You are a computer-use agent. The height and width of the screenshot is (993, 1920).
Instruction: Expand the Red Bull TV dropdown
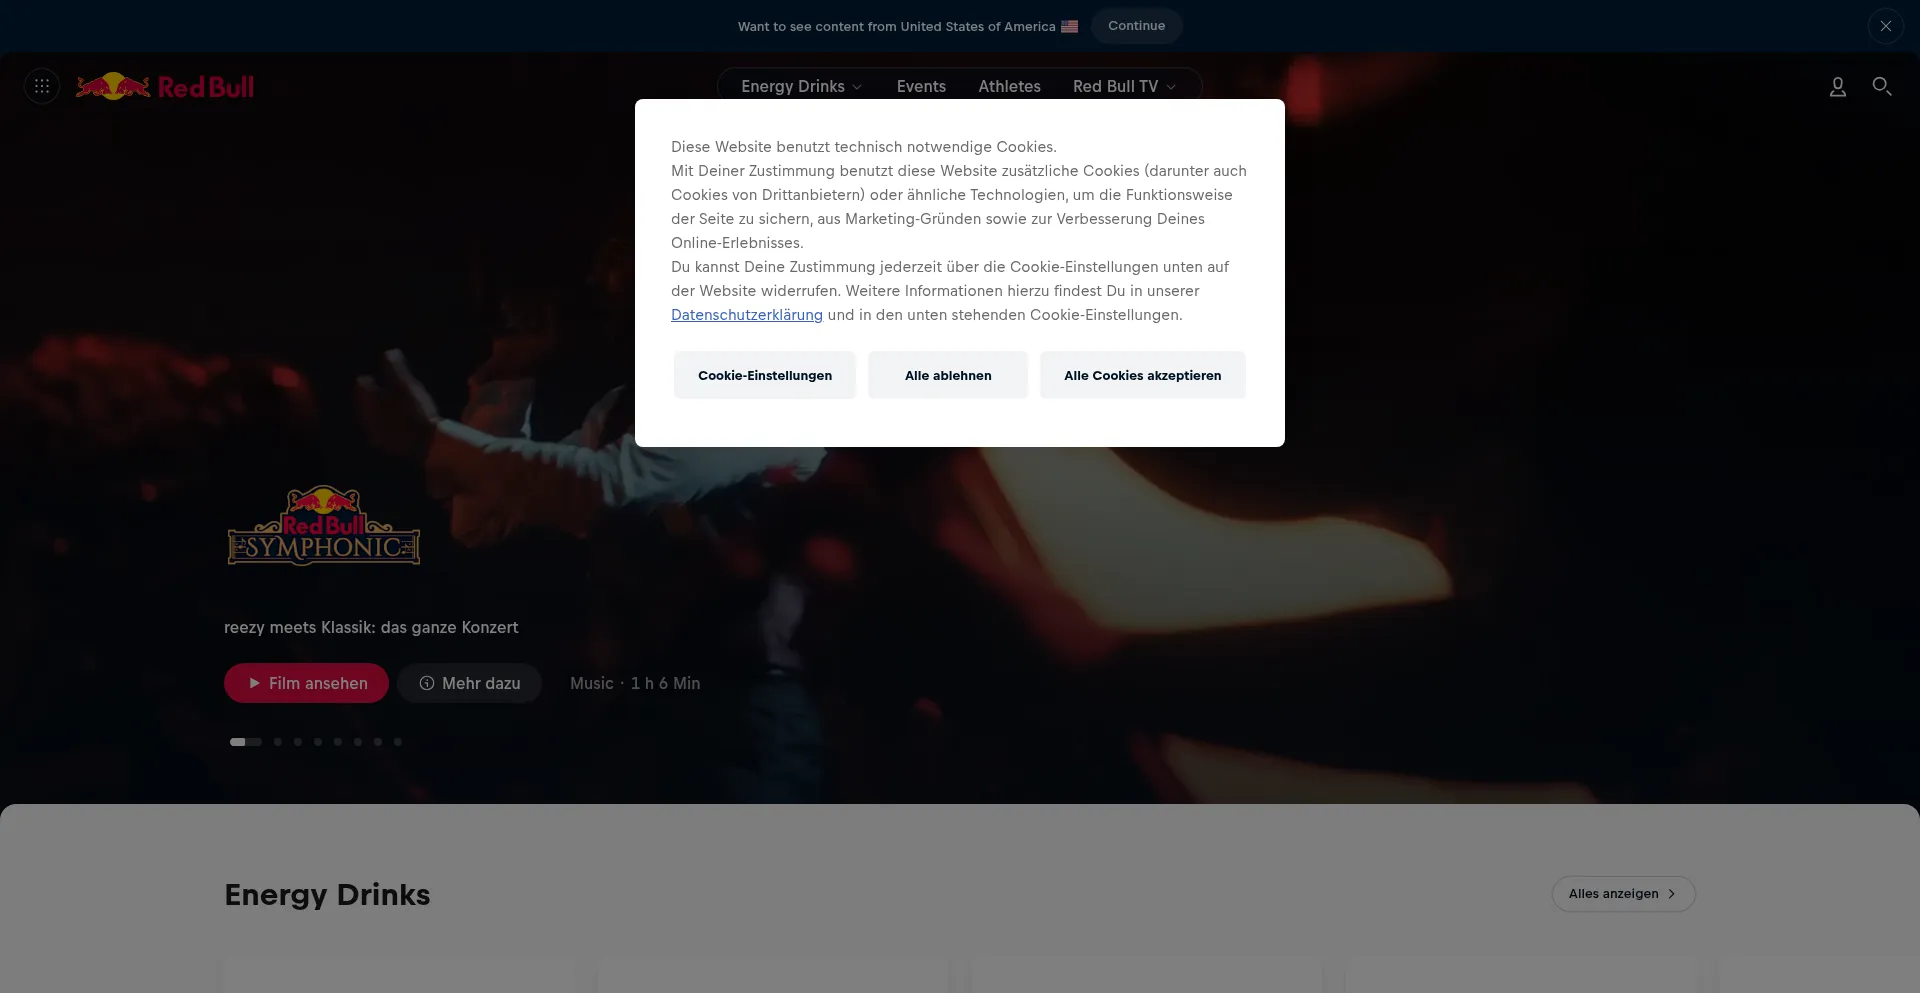(1124, 87)
